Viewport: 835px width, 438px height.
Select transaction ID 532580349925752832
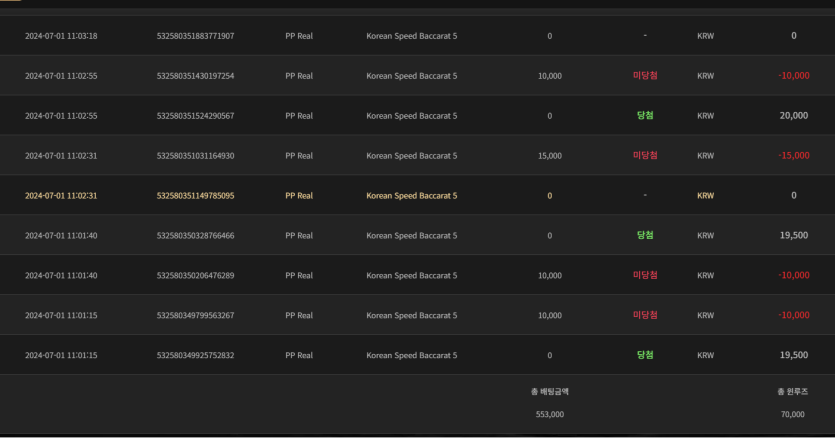tap(195, 355)
